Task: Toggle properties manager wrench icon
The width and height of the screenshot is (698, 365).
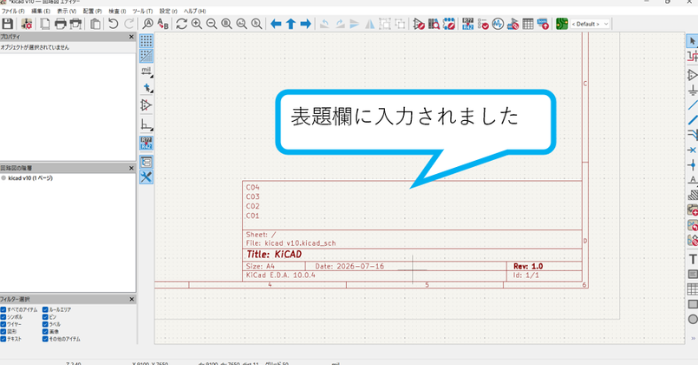Action: click(146, 177)
